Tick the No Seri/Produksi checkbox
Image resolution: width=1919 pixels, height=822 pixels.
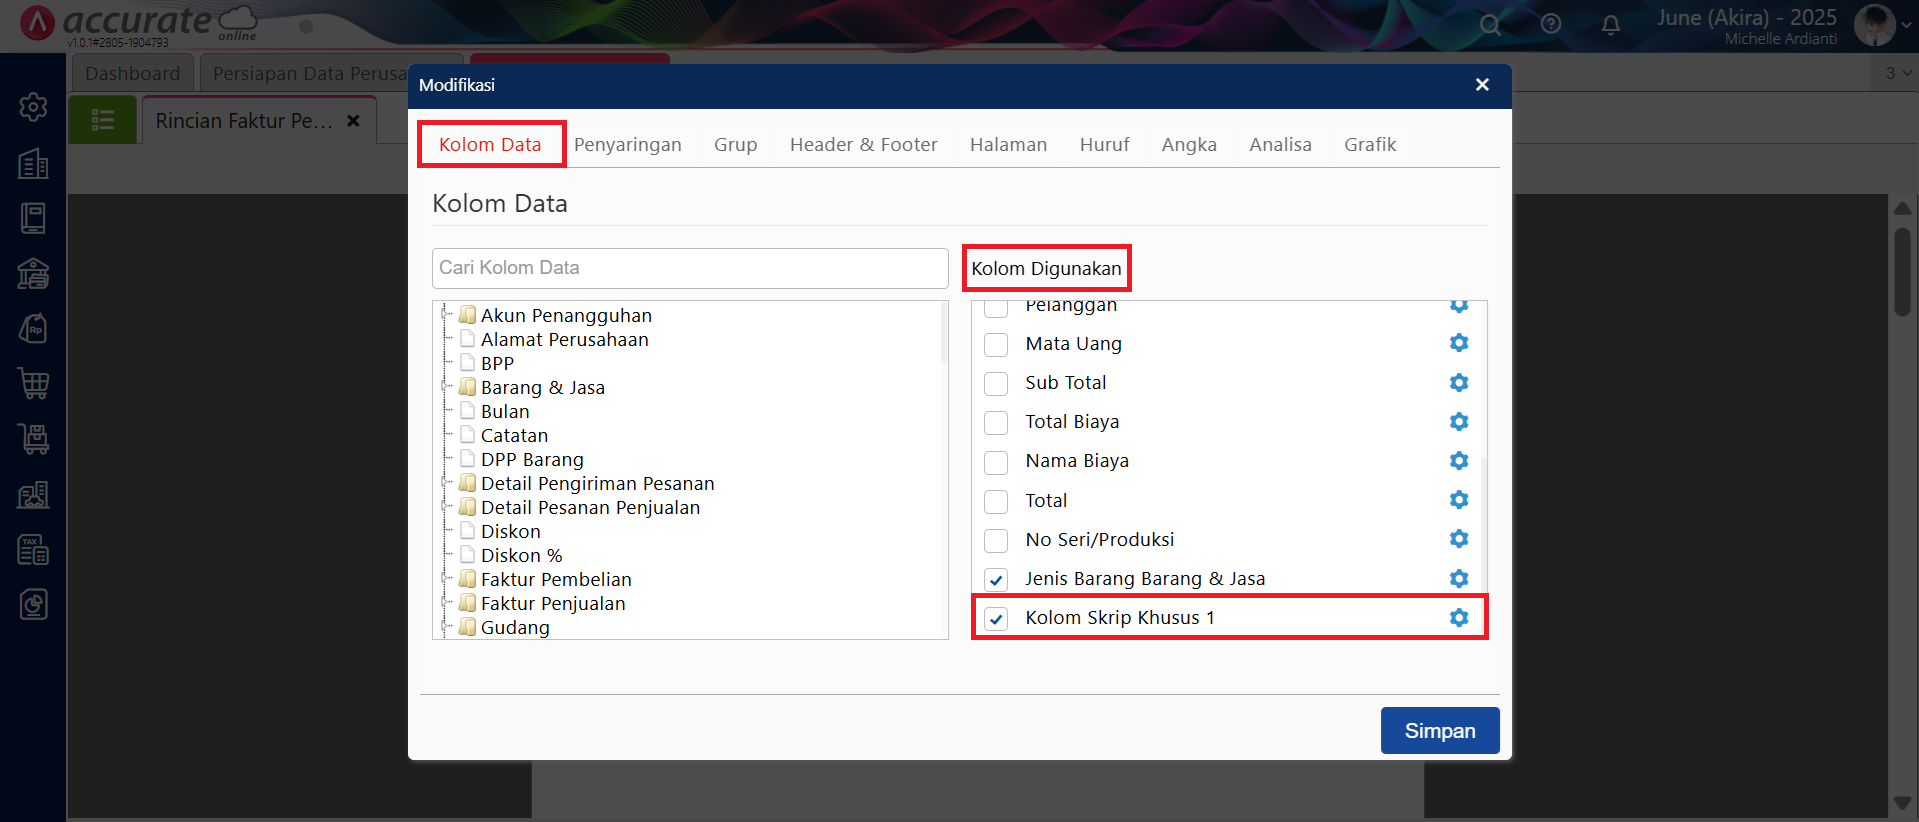996,541
